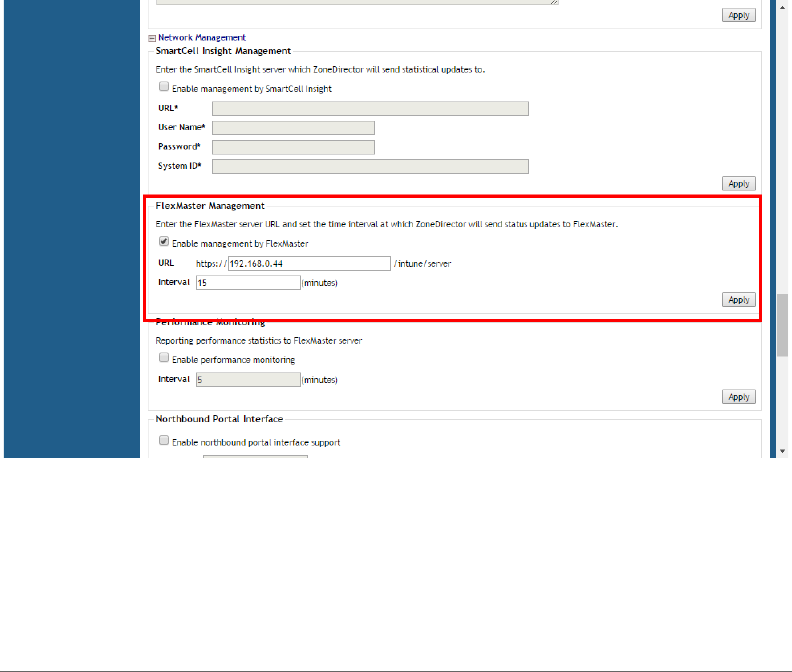This screenshot has width=792, height=672.
Task: Enable management by SmartCell Insight checkbox
Action: click(164, 86)
